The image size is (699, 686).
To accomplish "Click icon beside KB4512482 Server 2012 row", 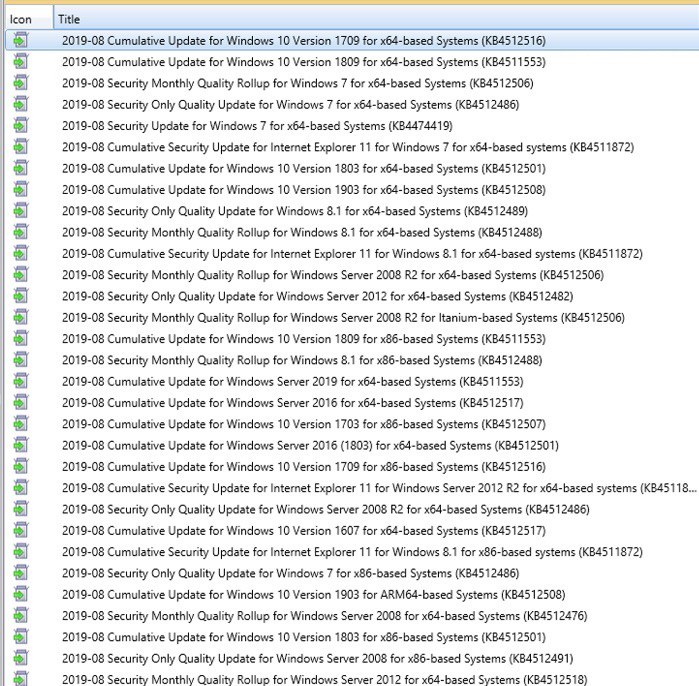I will (21, 296).
